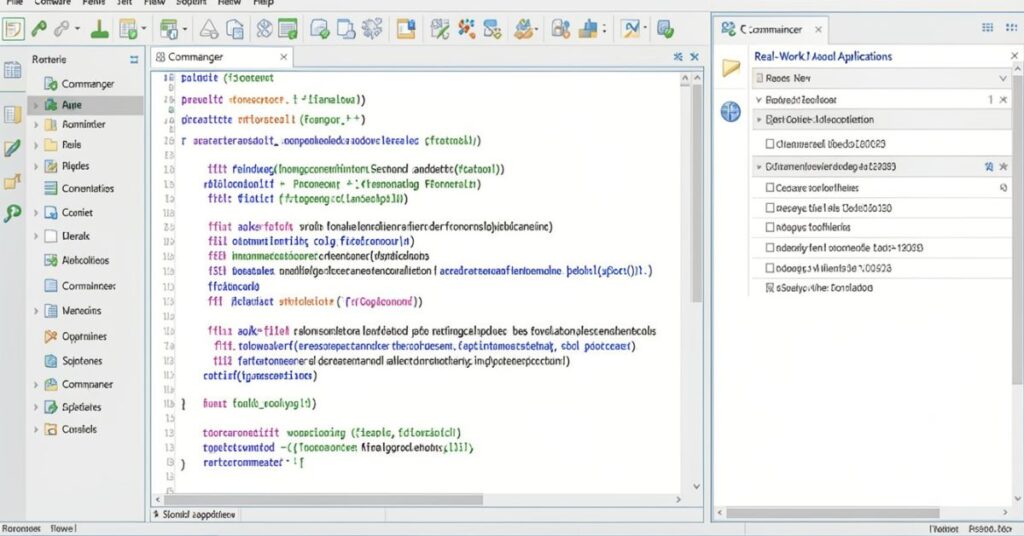Click the right panel horizontal scrollbar
Screen dimensions: 1024x536
pos(833,513)
